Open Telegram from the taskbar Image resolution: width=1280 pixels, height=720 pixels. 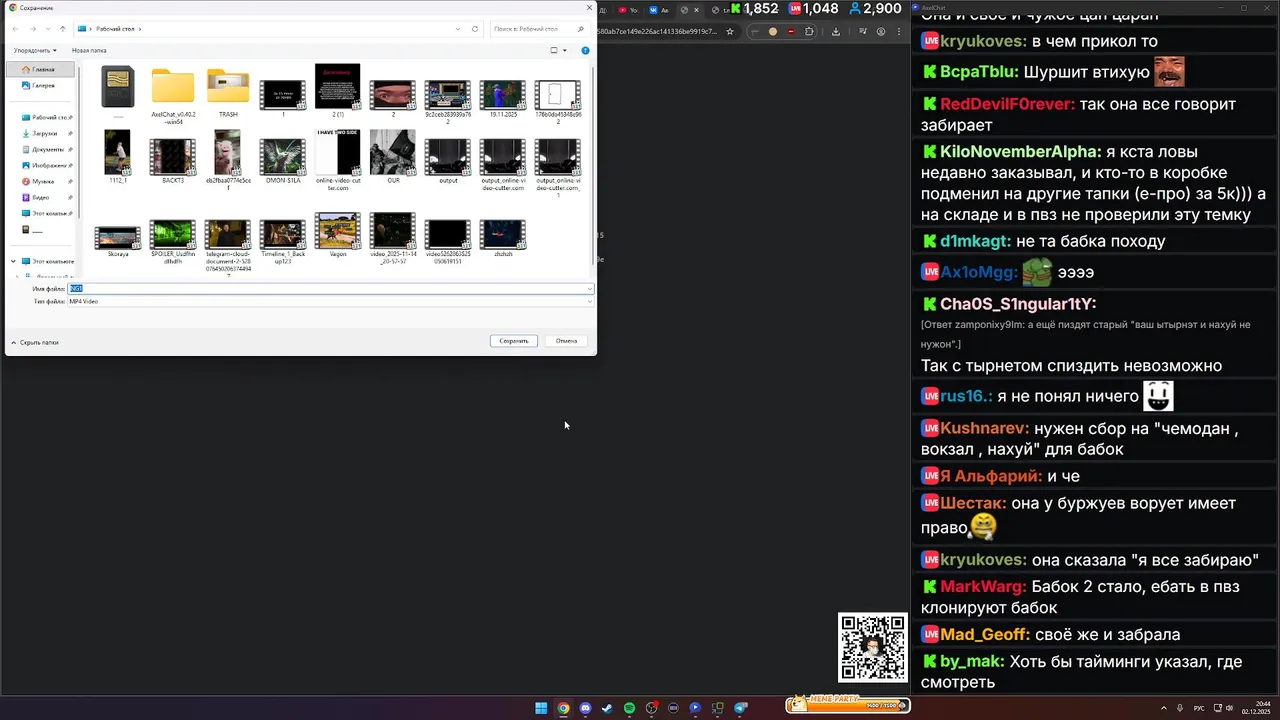point(741,708)
